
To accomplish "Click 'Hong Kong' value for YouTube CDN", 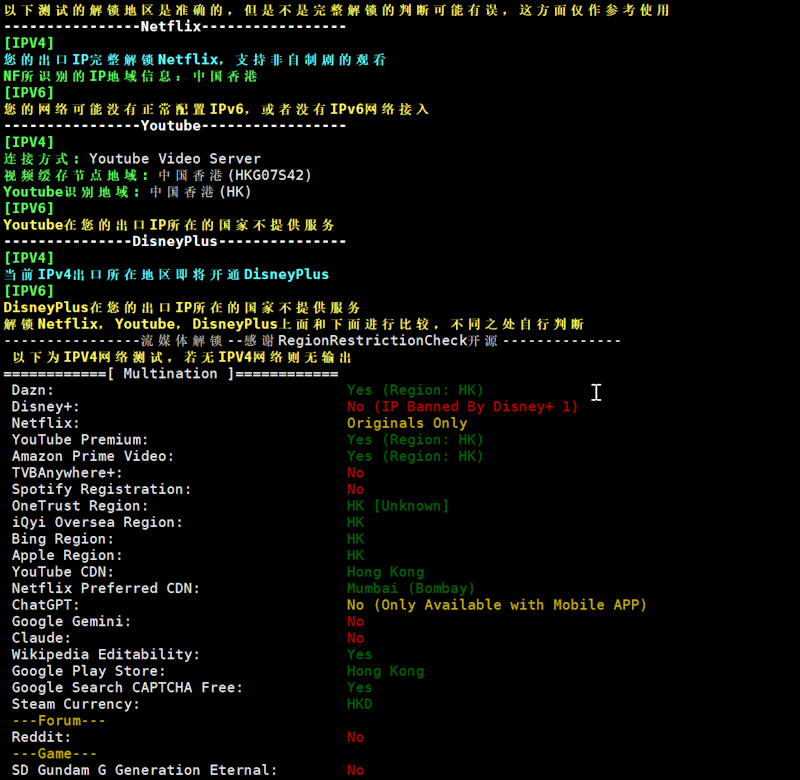I will point(385,572).
